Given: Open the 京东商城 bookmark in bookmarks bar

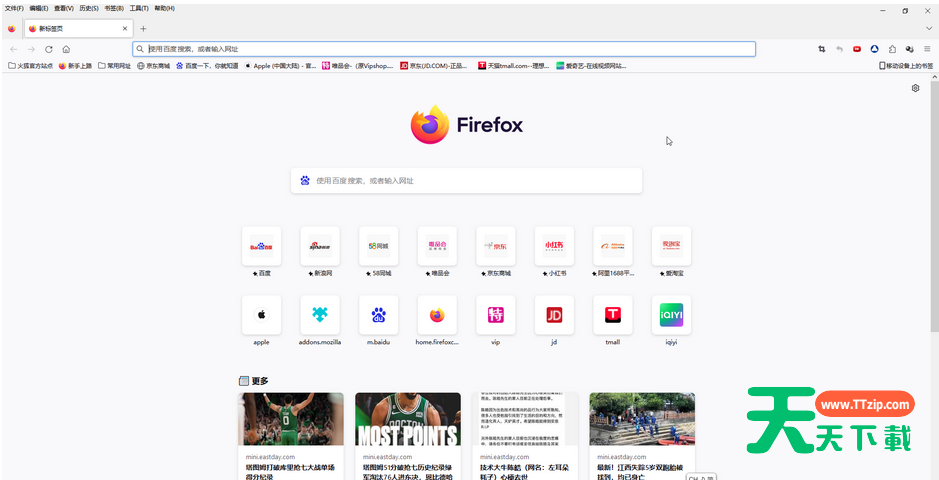Looking at the screenshot, I should point(154,66).
